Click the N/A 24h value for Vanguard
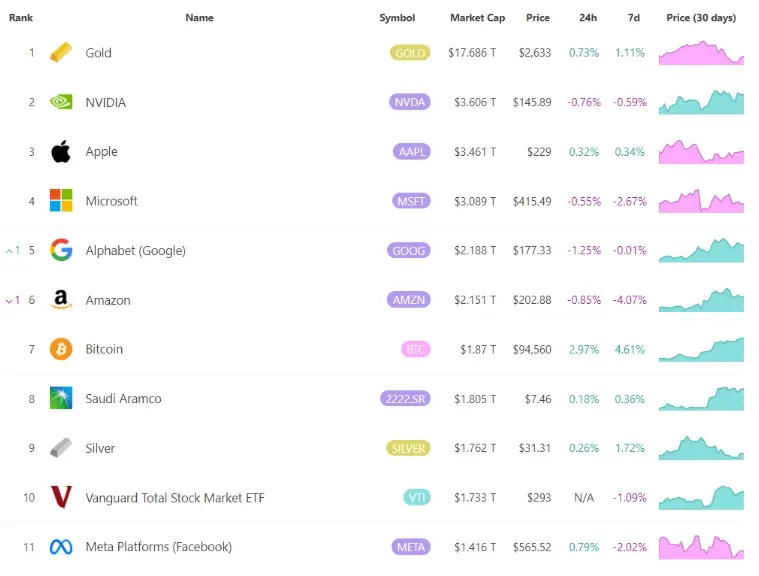The width and height of the screenshot is (759, 576). pos(584,498)
